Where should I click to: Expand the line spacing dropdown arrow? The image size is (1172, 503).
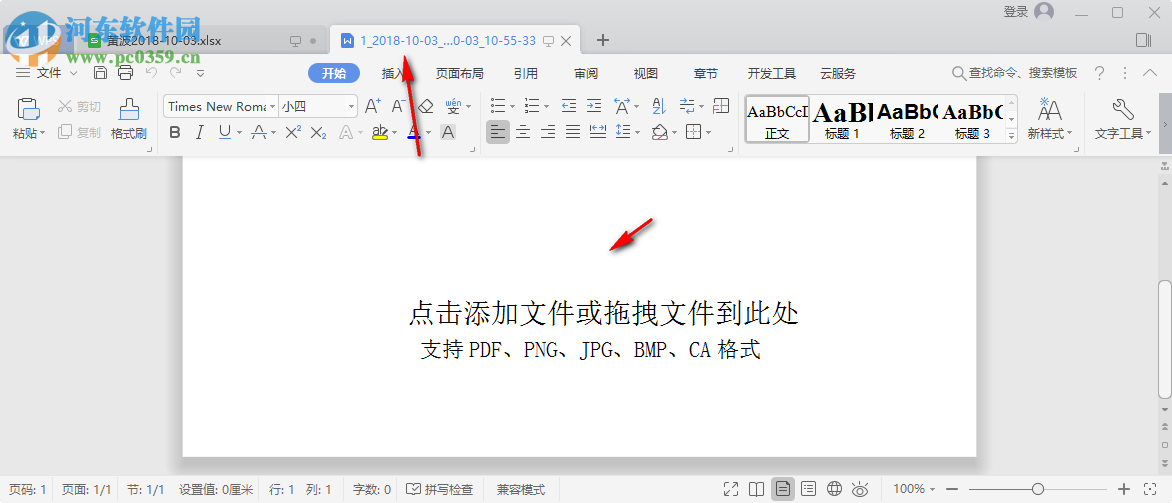638,132
